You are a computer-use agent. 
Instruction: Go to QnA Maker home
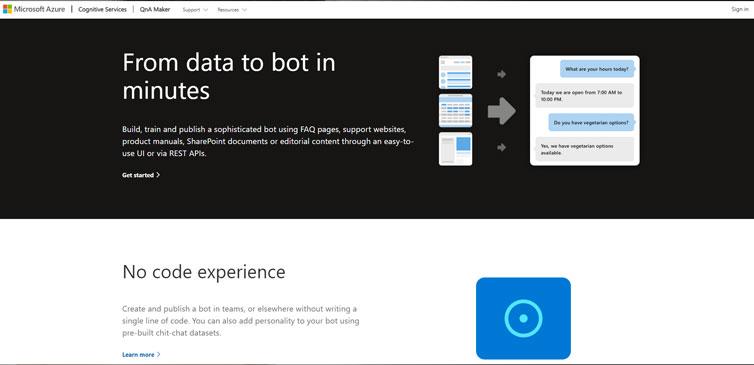[155, 9]
